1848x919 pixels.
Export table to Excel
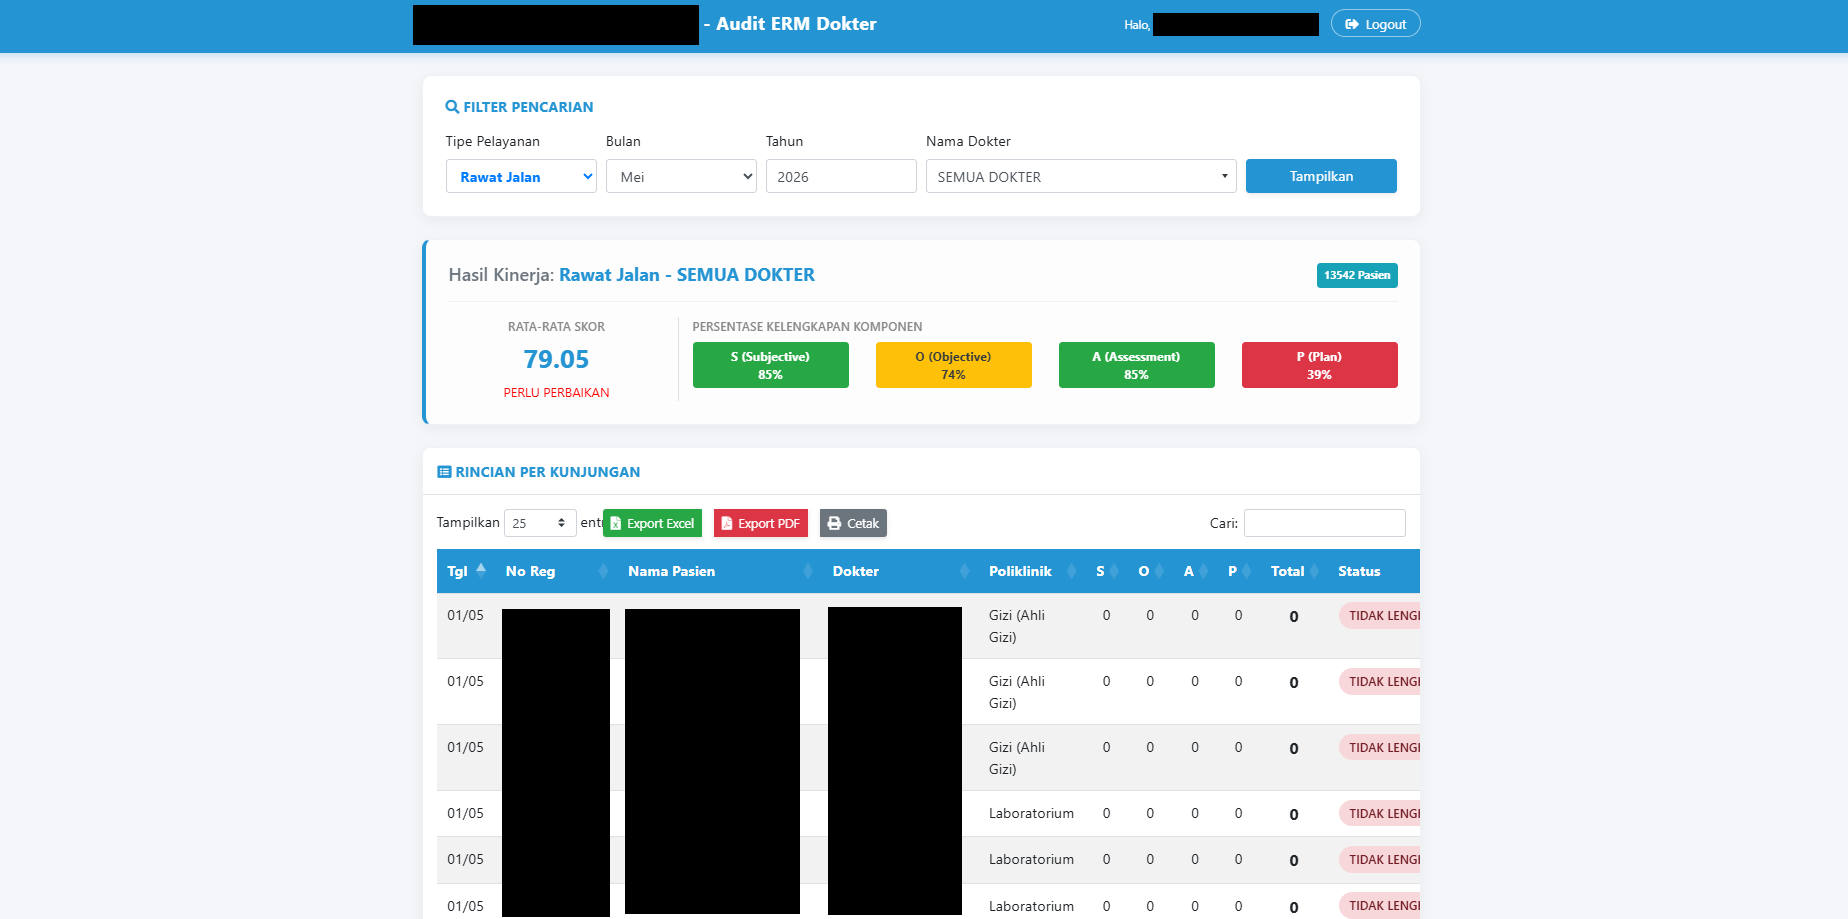pyautogui.click(x=652, y=523)
